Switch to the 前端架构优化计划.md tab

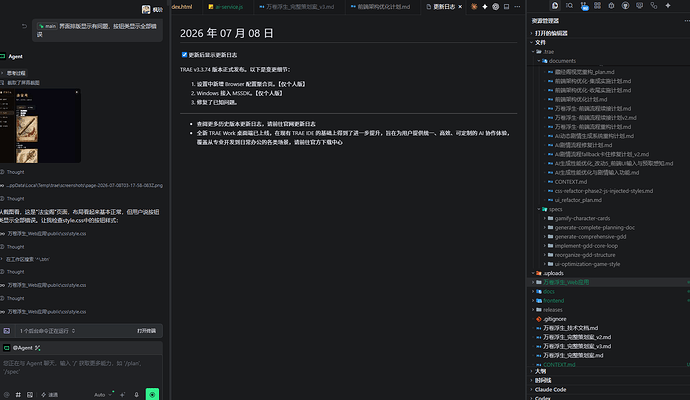click(x=380, y=7)
